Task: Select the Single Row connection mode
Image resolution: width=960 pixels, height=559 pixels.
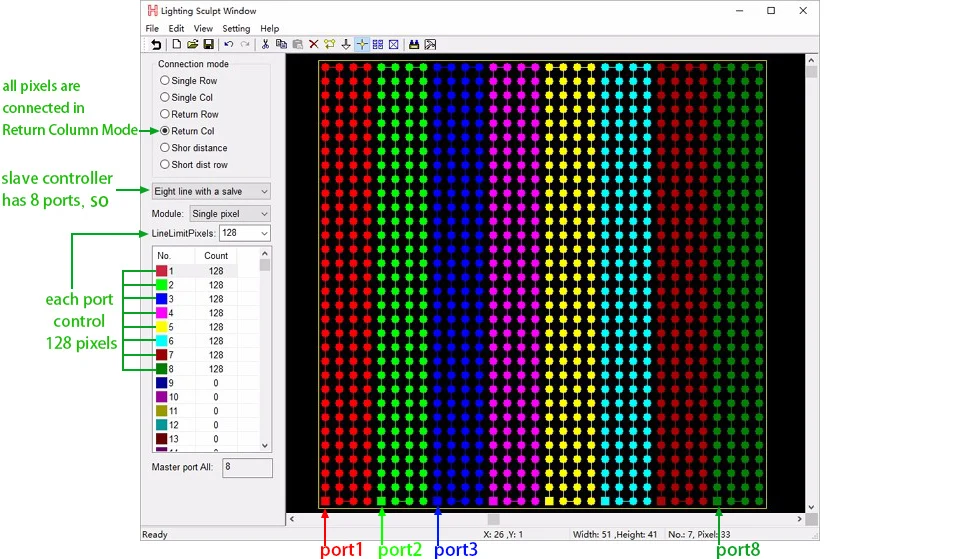Action: [165, 81]
